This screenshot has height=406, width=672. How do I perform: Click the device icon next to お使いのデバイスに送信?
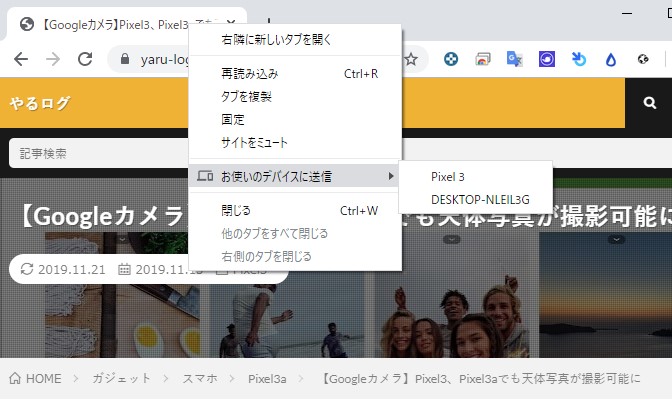click(x=205, y=176)
